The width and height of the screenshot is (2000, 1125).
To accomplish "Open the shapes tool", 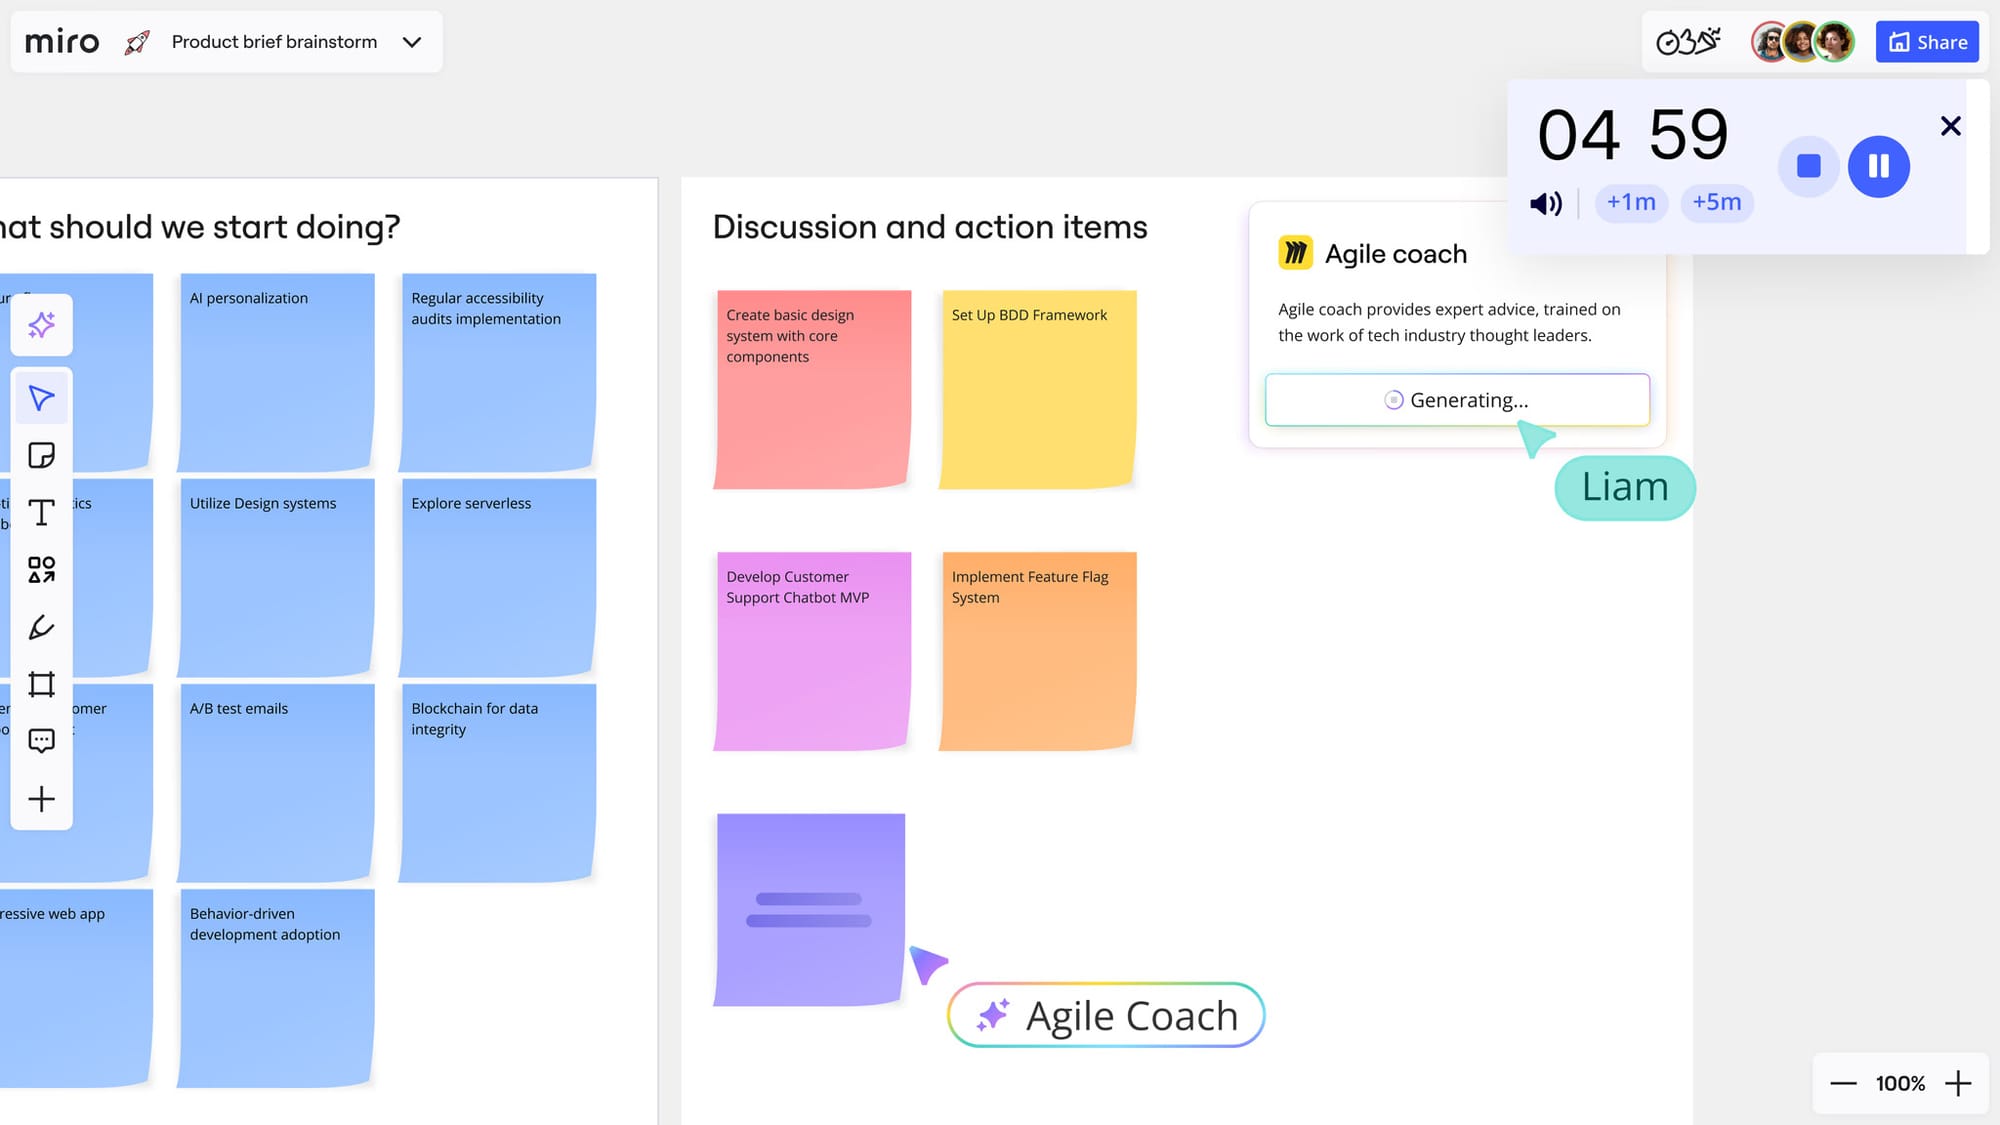I will click(x=41, y=570).
